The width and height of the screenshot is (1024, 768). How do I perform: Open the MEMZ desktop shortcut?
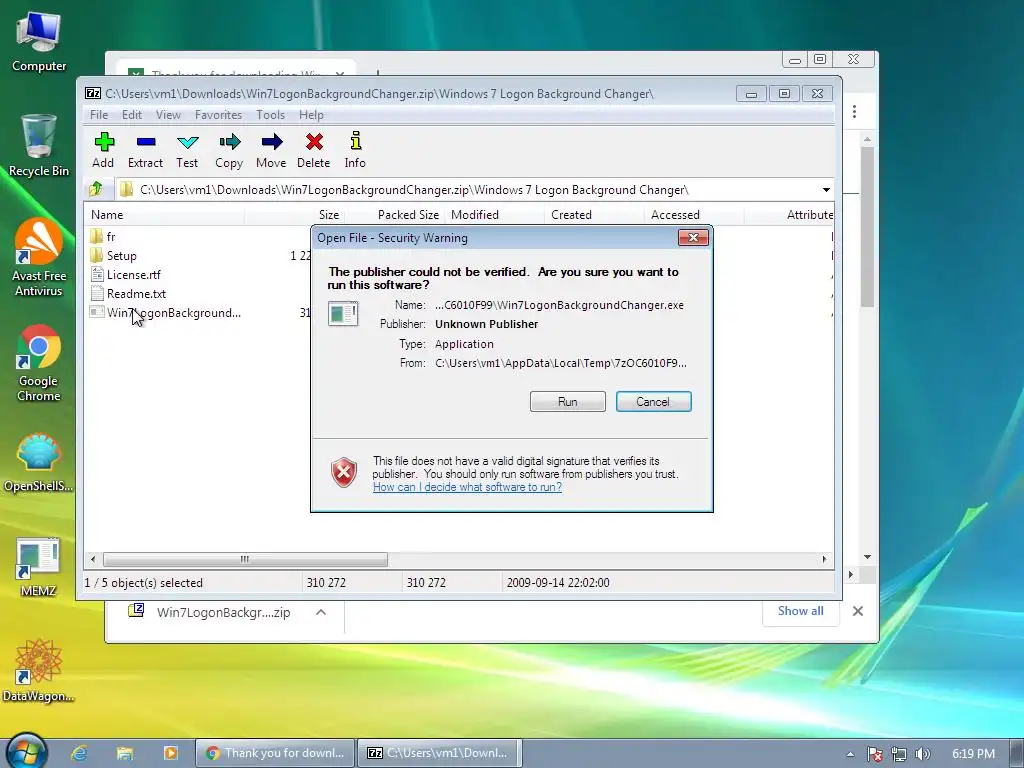[39, 567]
